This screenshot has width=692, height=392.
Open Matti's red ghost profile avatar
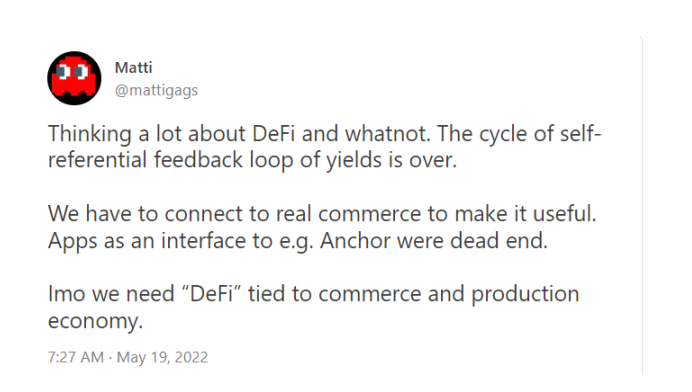coord(74,78)
